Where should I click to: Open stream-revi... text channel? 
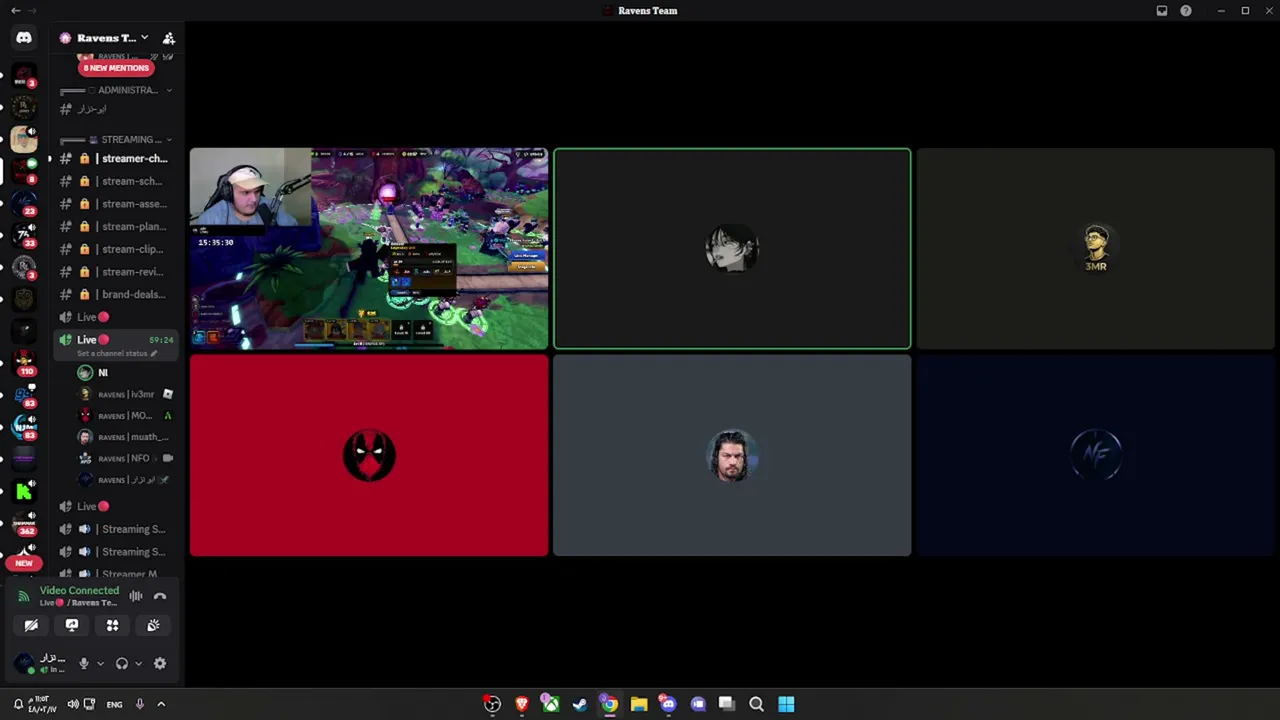[116, 272]
